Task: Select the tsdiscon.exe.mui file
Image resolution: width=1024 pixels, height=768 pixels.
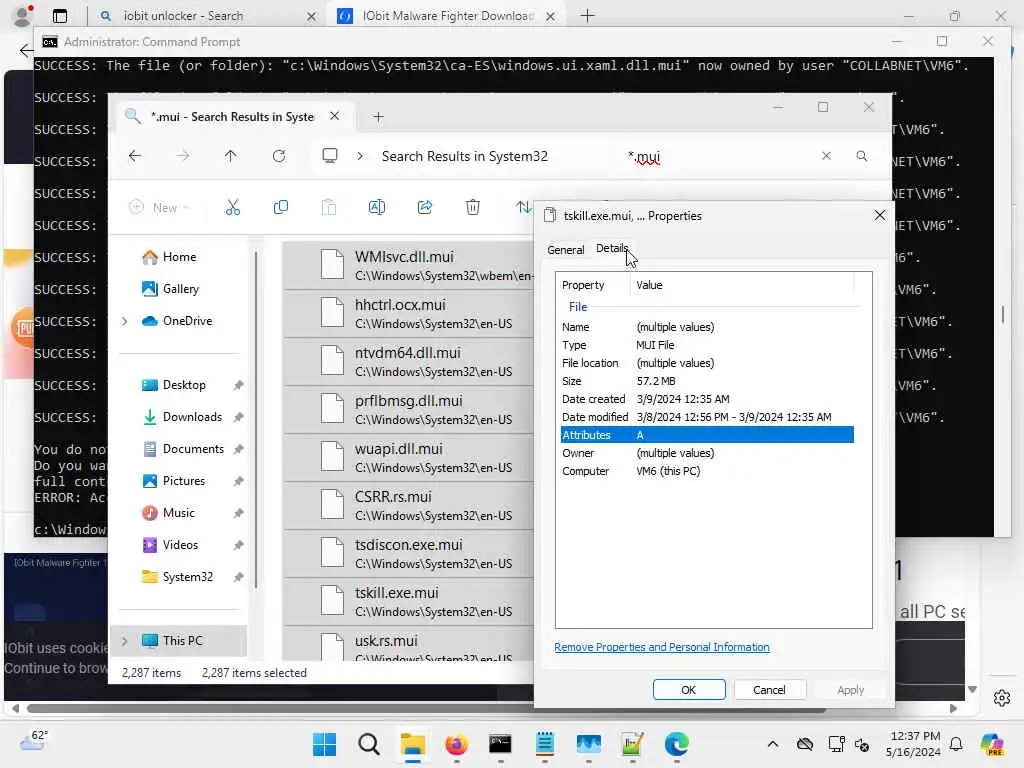Action: point(409,553)
